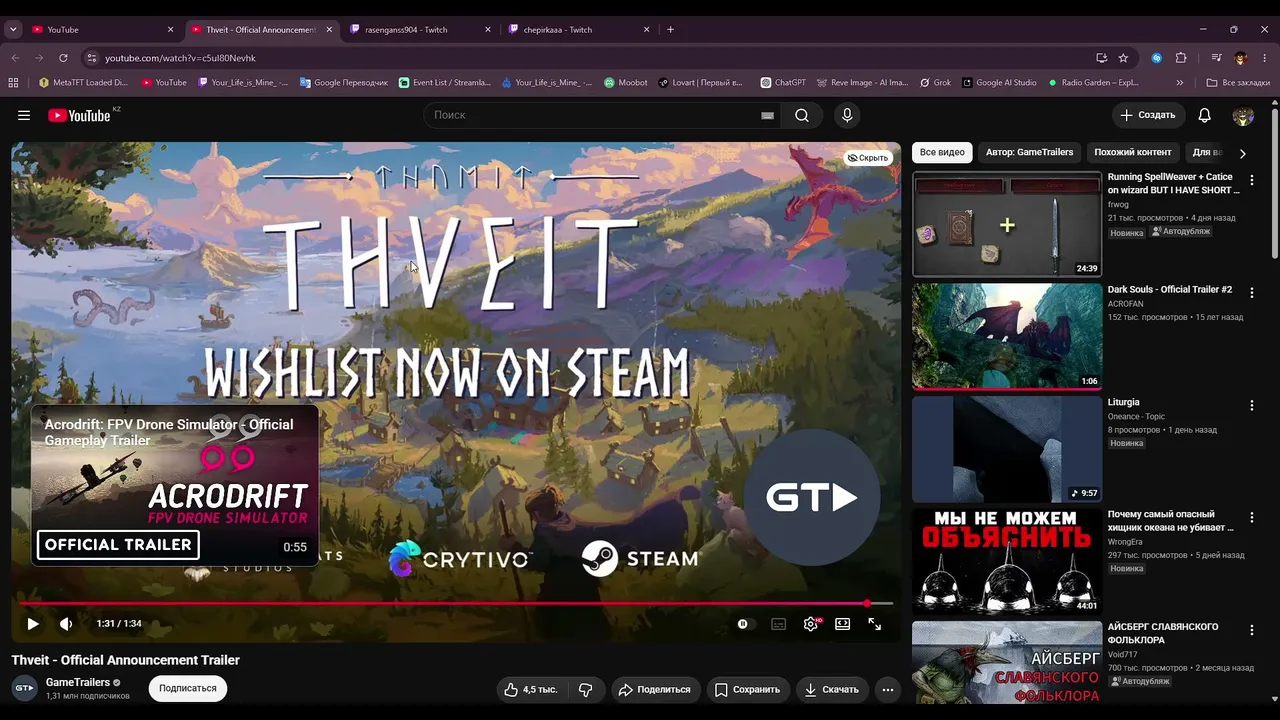Screen dimensions: 1280x720
Task: Open more actions below the video
Action: click(x=887, y=689)
